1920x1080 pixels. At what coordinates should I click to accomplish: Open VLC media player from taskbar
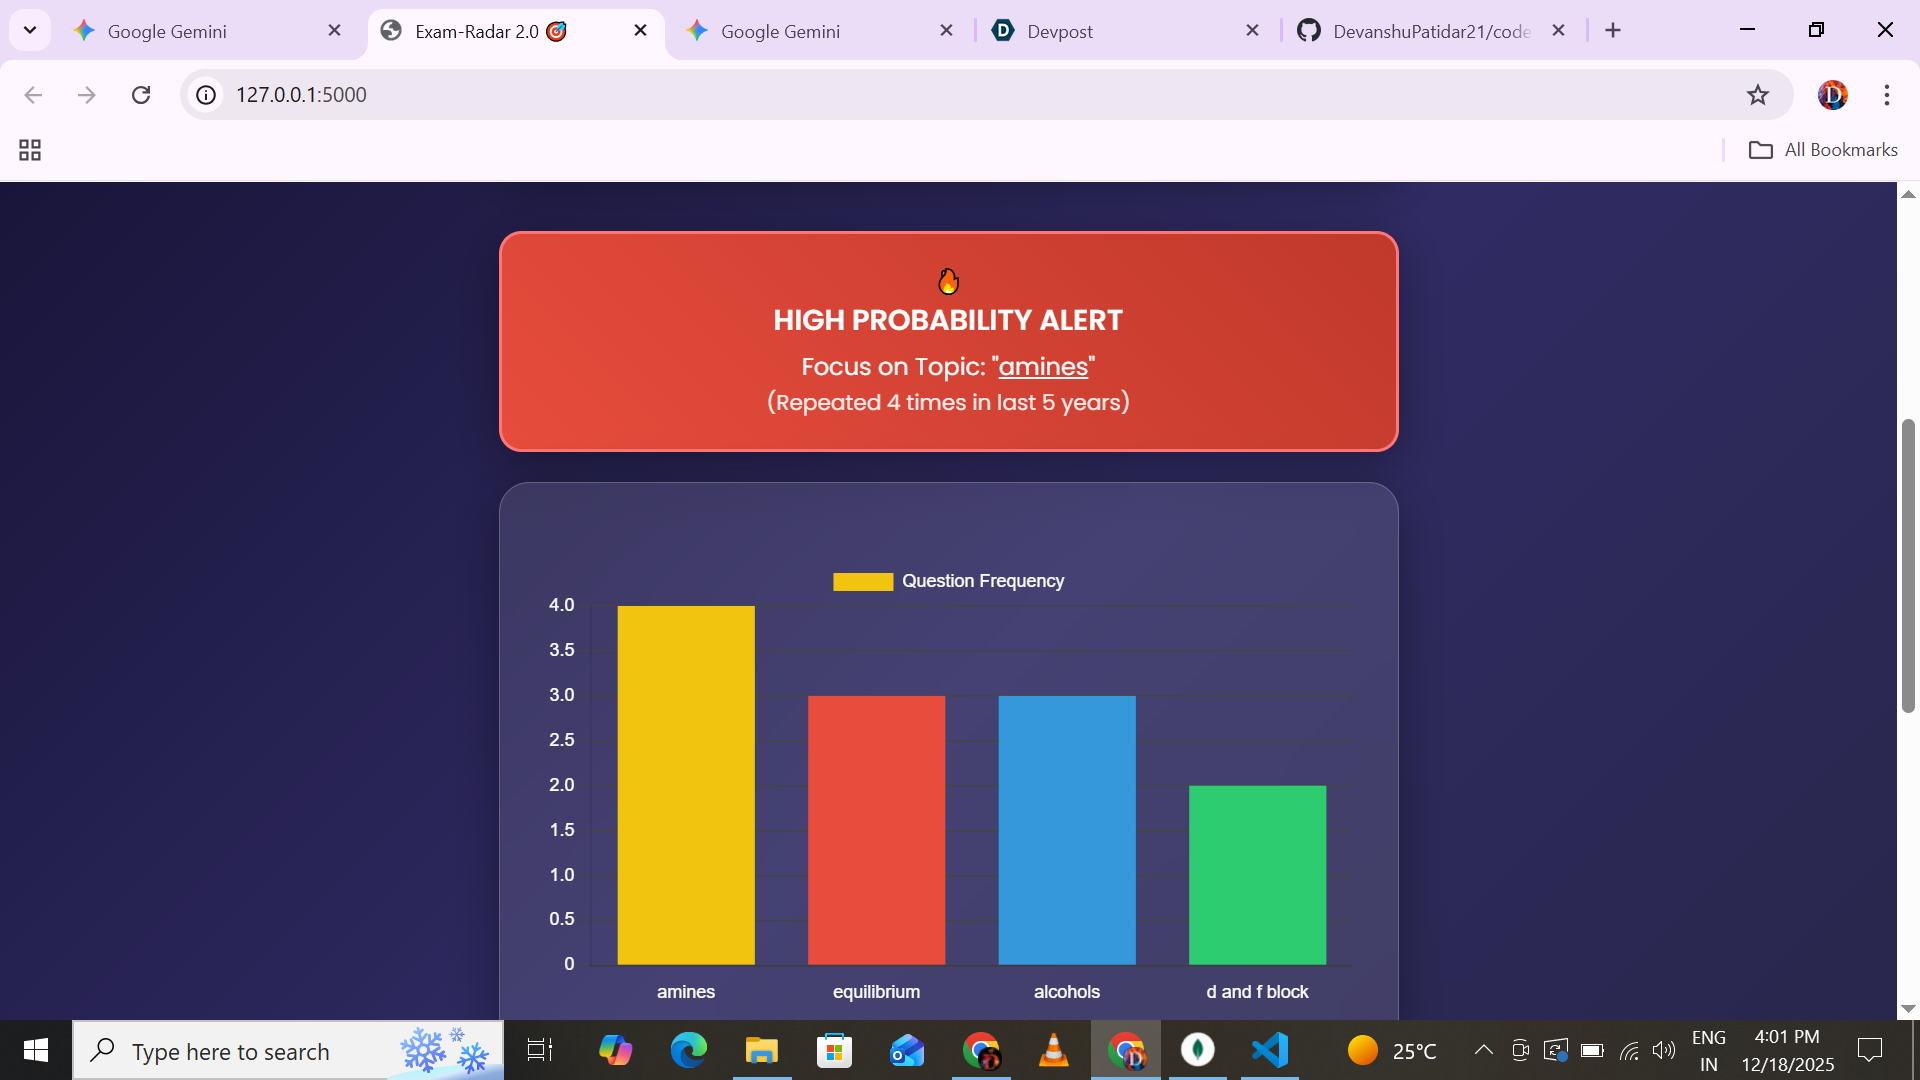pyautogui.click(x=1053, y=1050)
